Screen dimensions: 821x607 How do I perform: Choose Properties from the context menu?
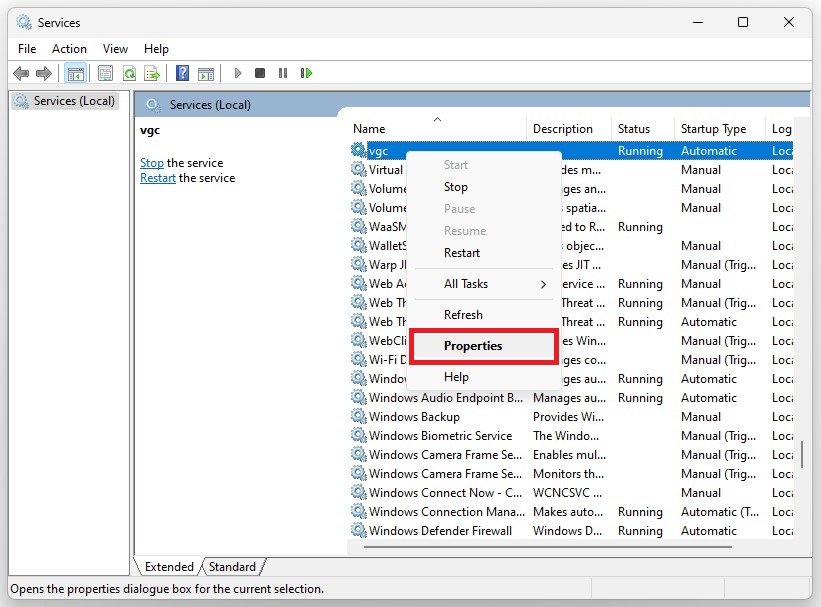(x=473, y=346)
